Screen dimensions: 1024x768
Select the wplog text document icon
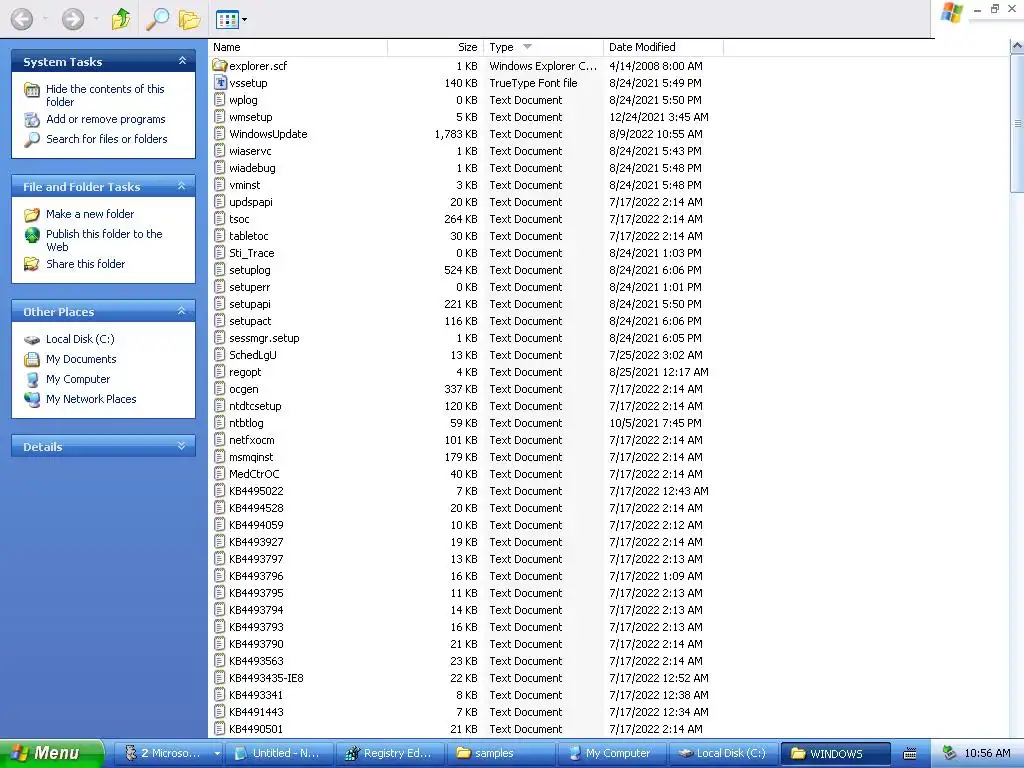click(x=220, y=100)
